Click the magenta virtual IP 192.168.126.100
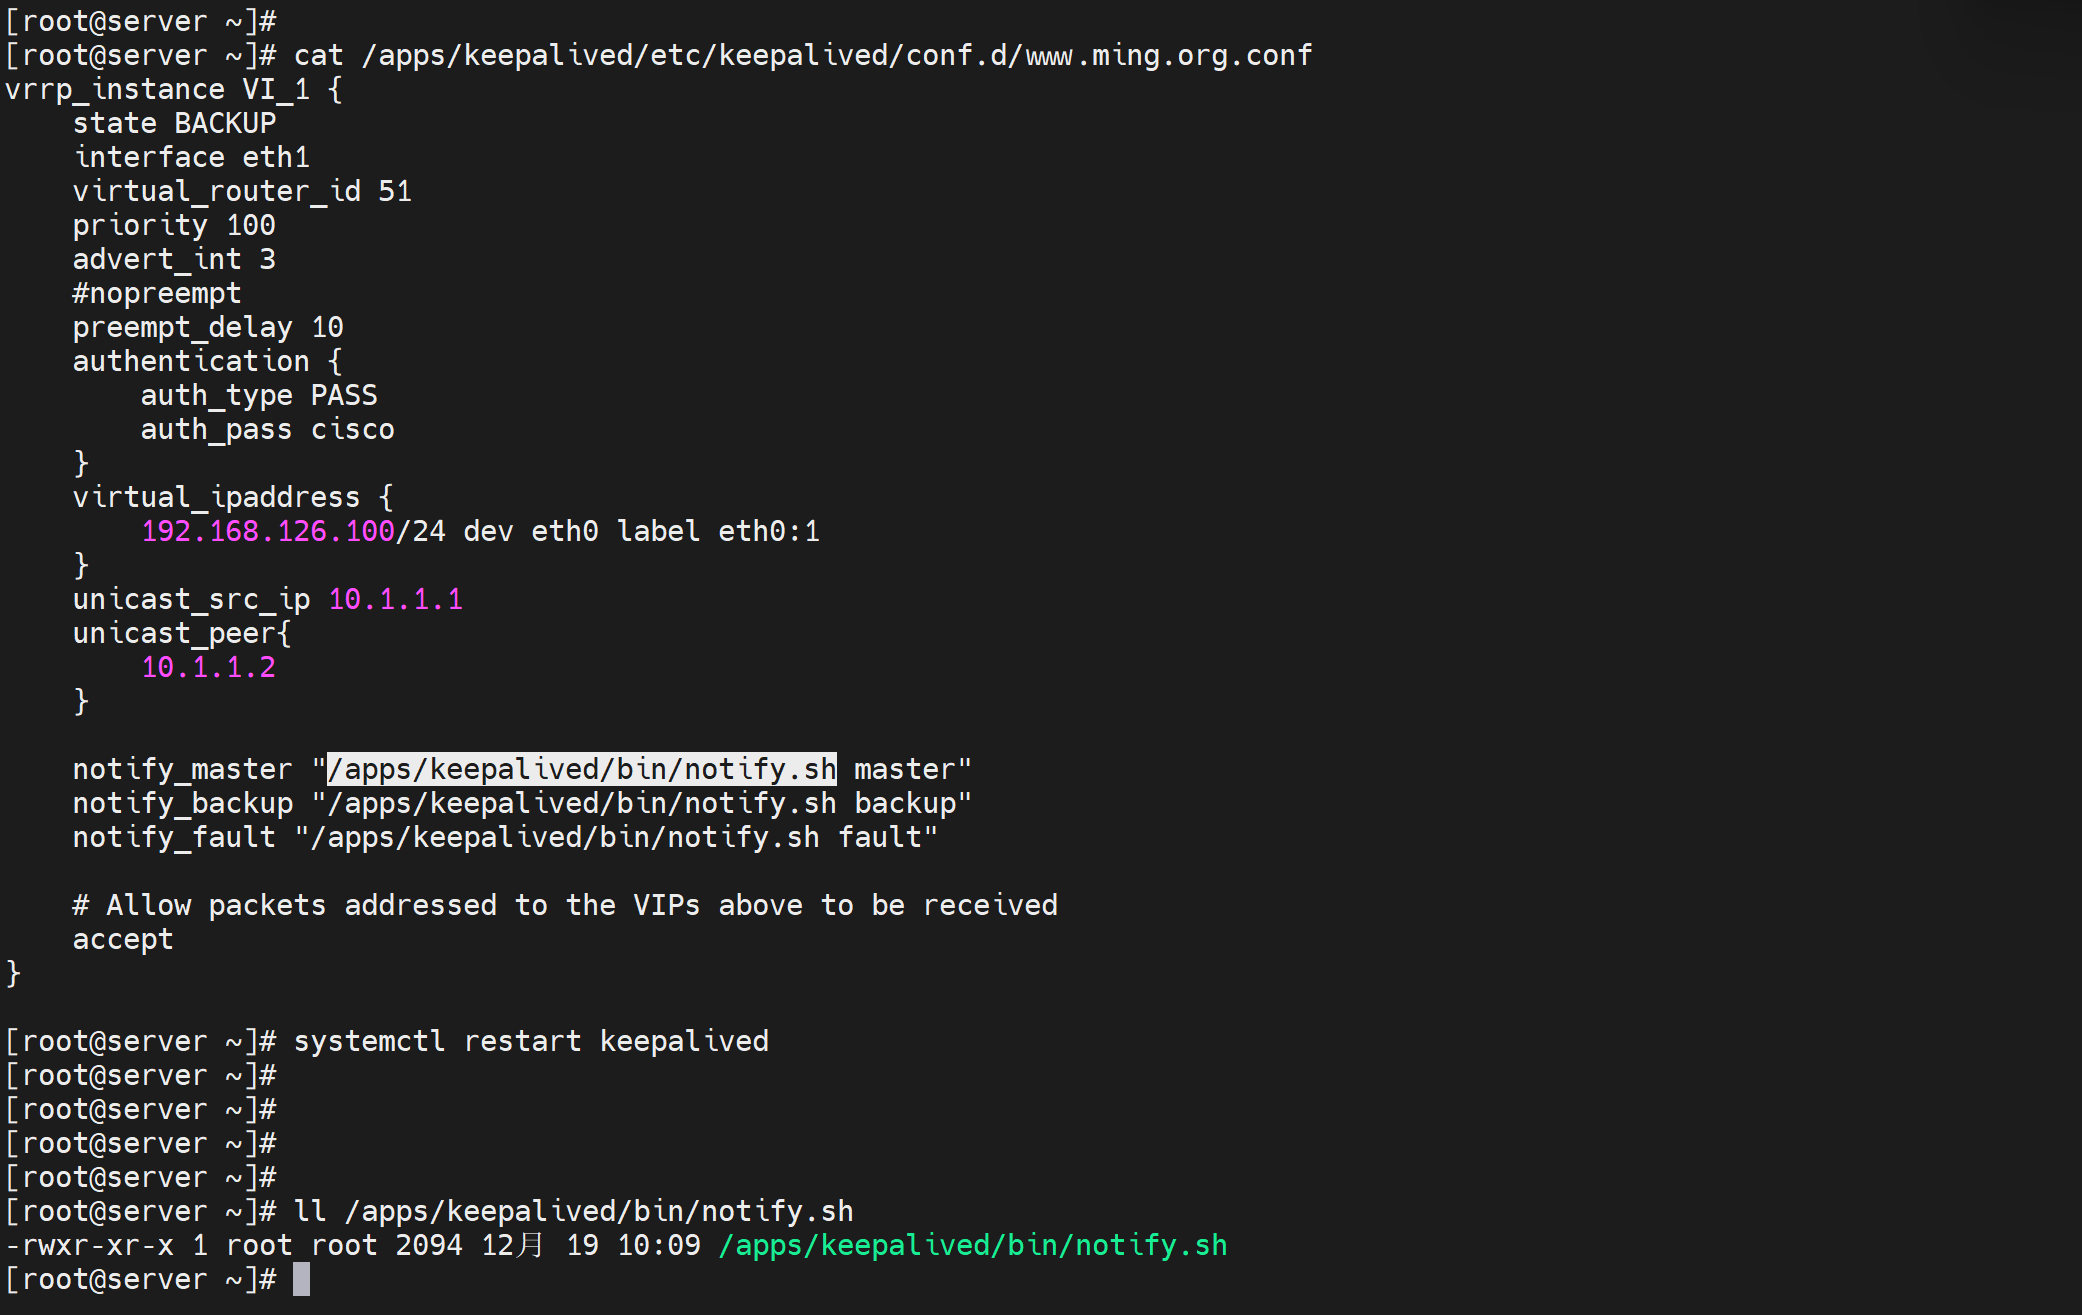 click(268, 531)
